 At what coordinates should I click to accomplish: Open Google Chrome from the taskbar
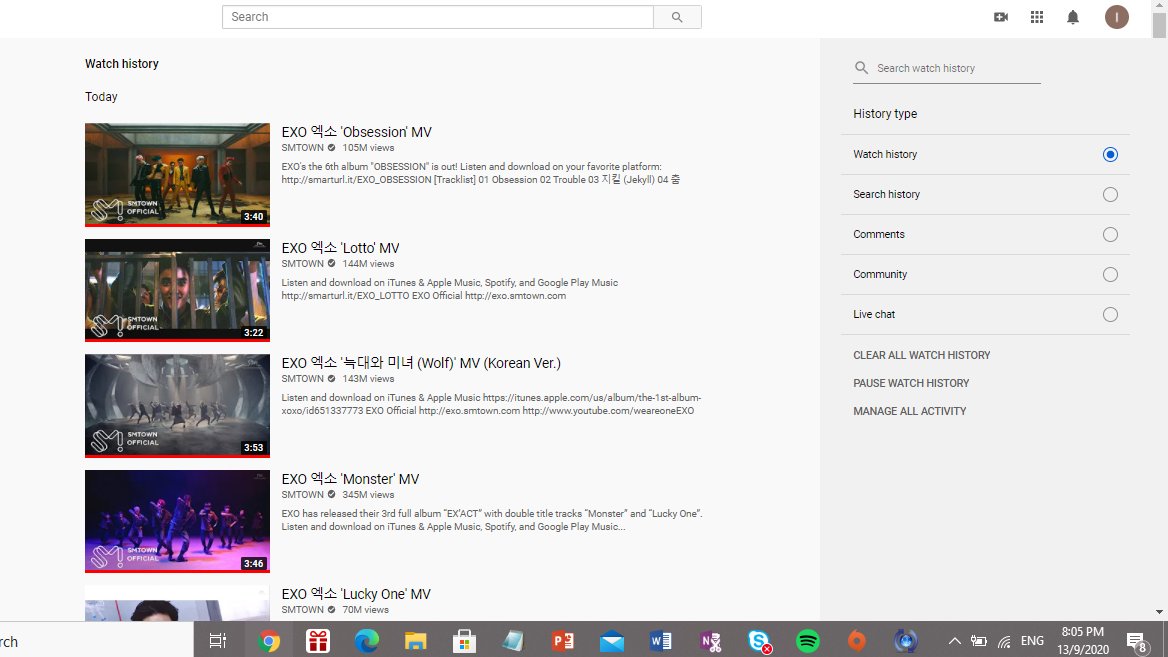click(x=269, y=641)
